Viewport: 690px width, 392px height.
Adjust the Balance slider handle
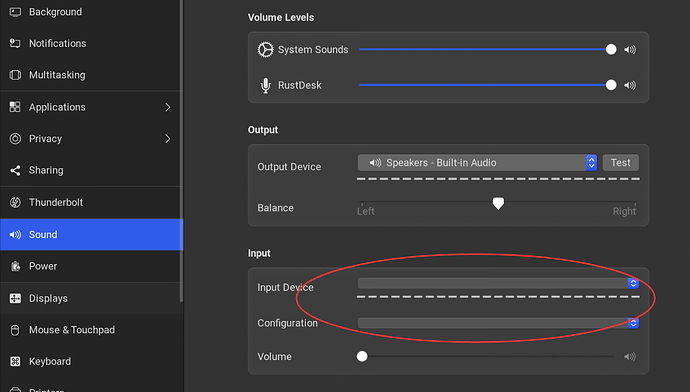pos(498,203)
